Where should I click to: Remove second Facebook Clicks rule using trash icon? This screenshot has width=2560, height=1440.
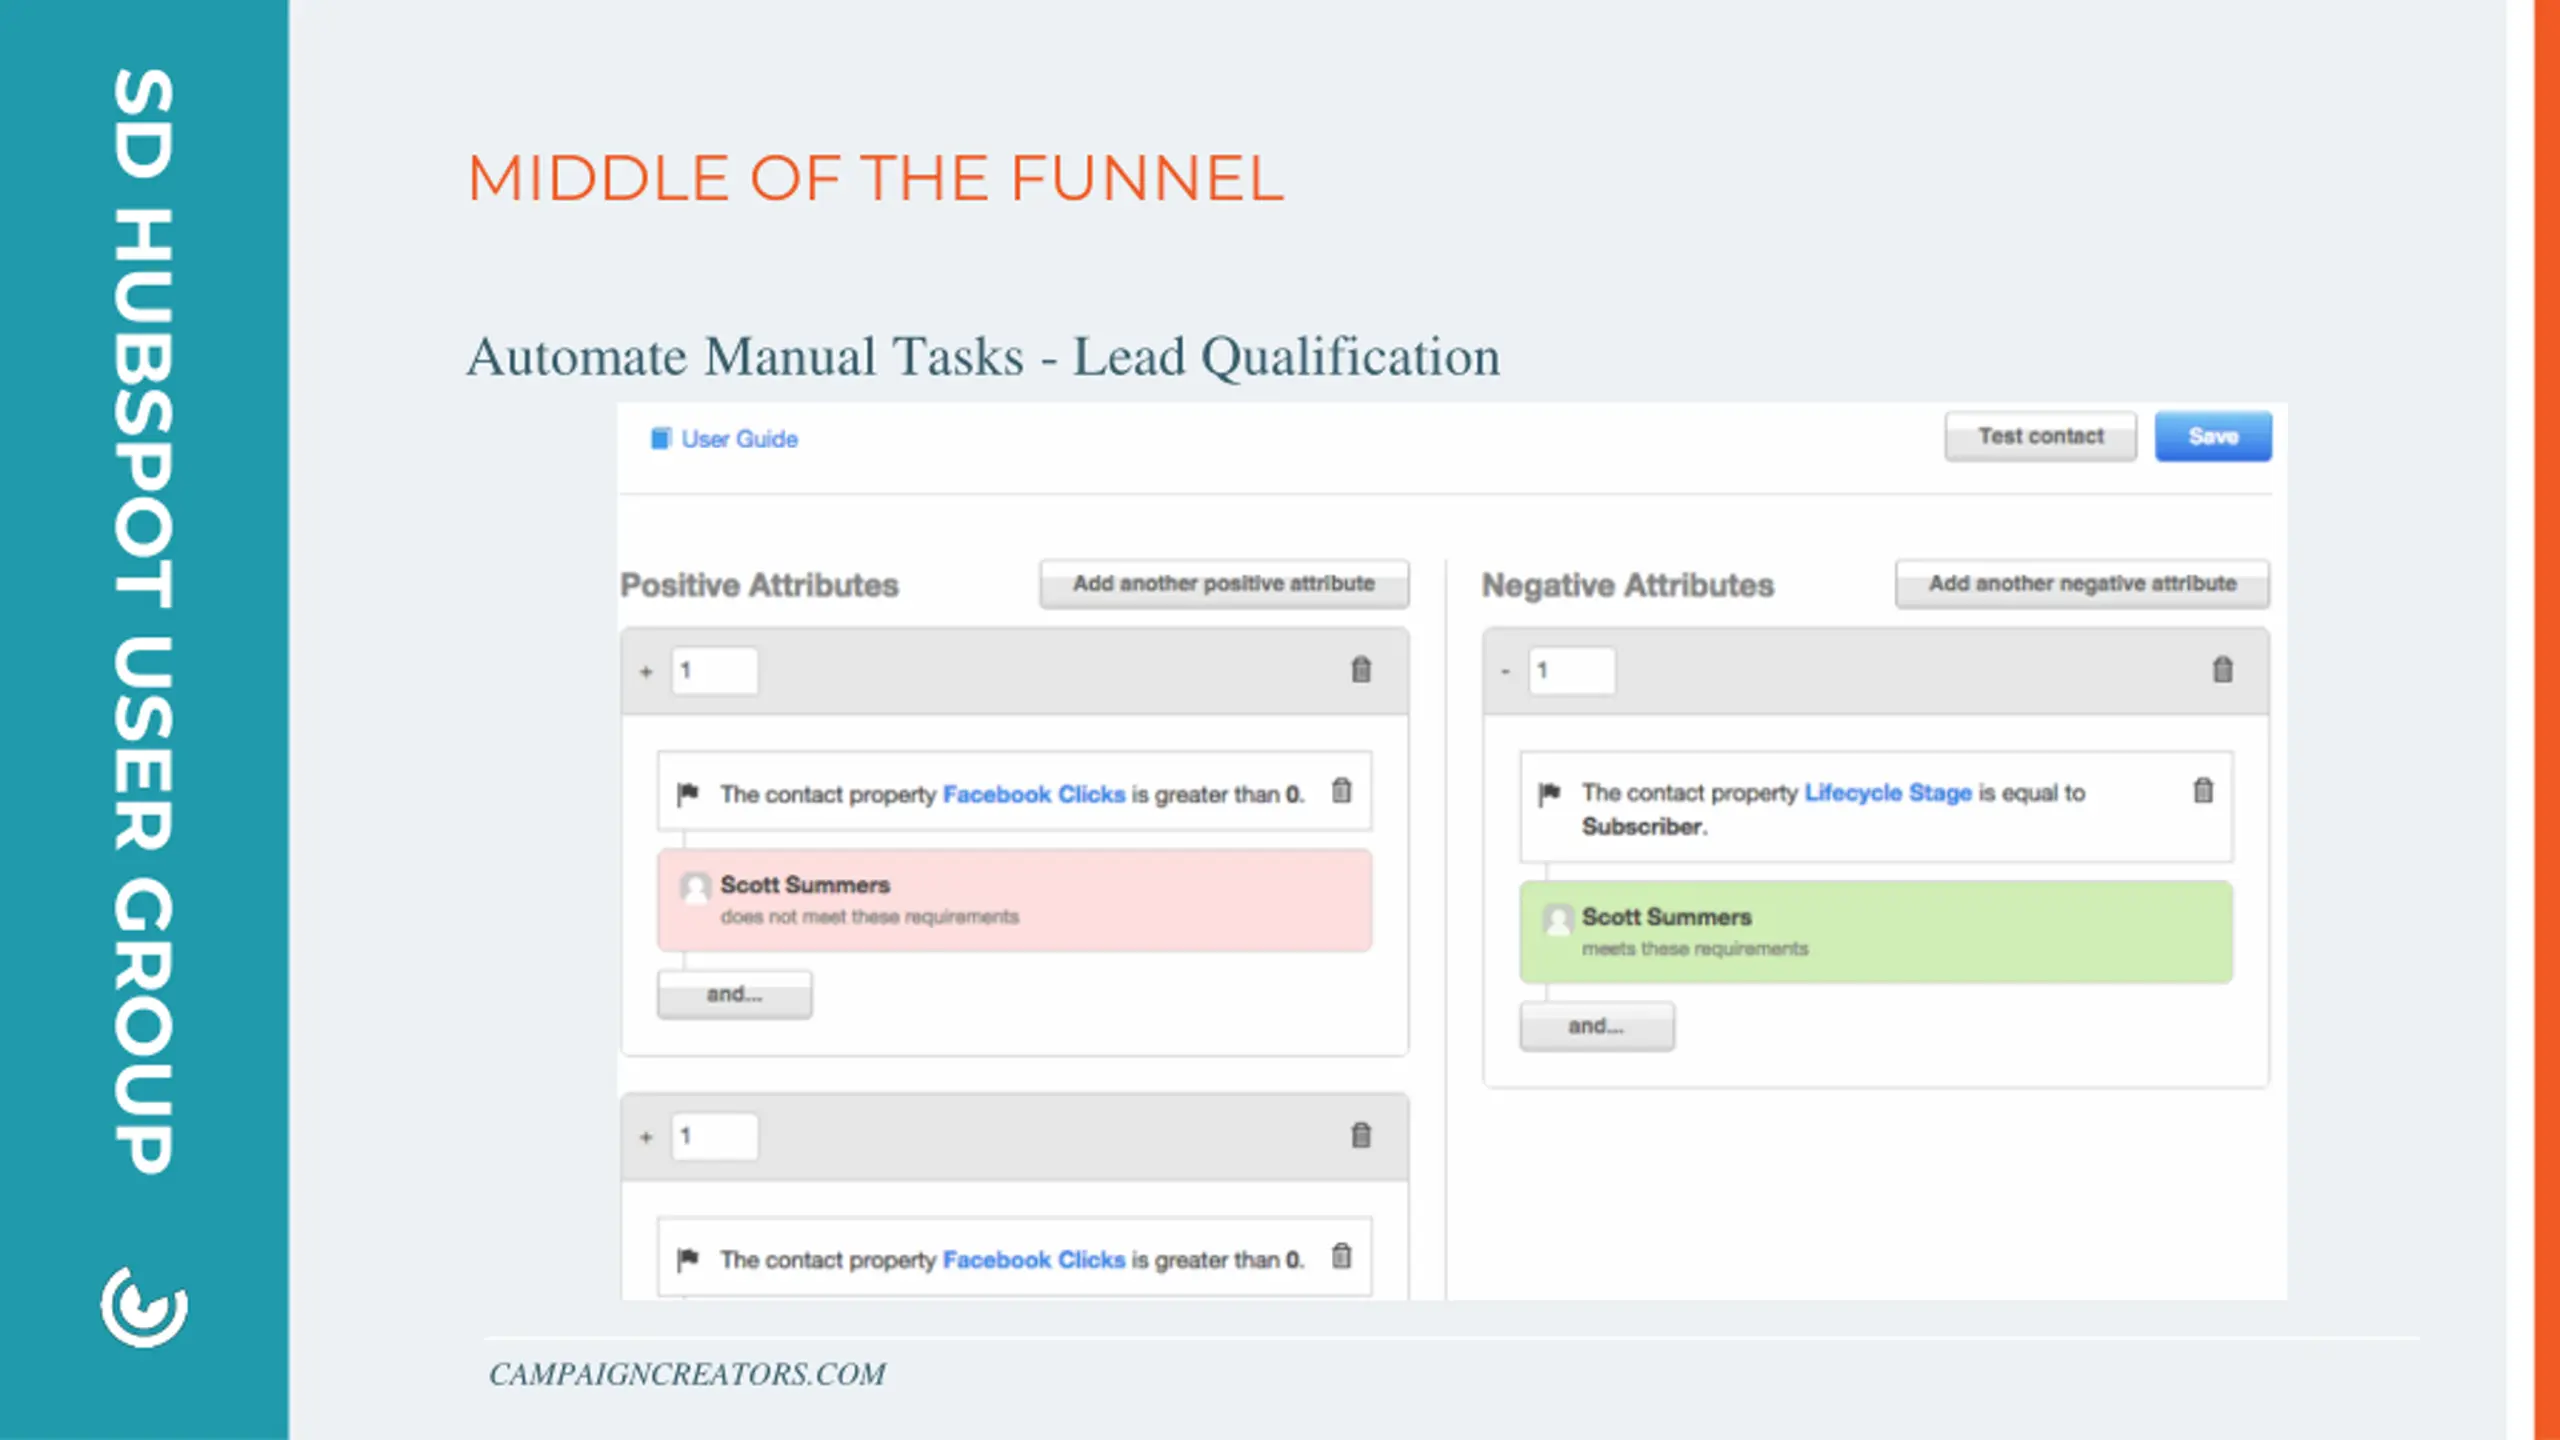click(1341, 1256)
